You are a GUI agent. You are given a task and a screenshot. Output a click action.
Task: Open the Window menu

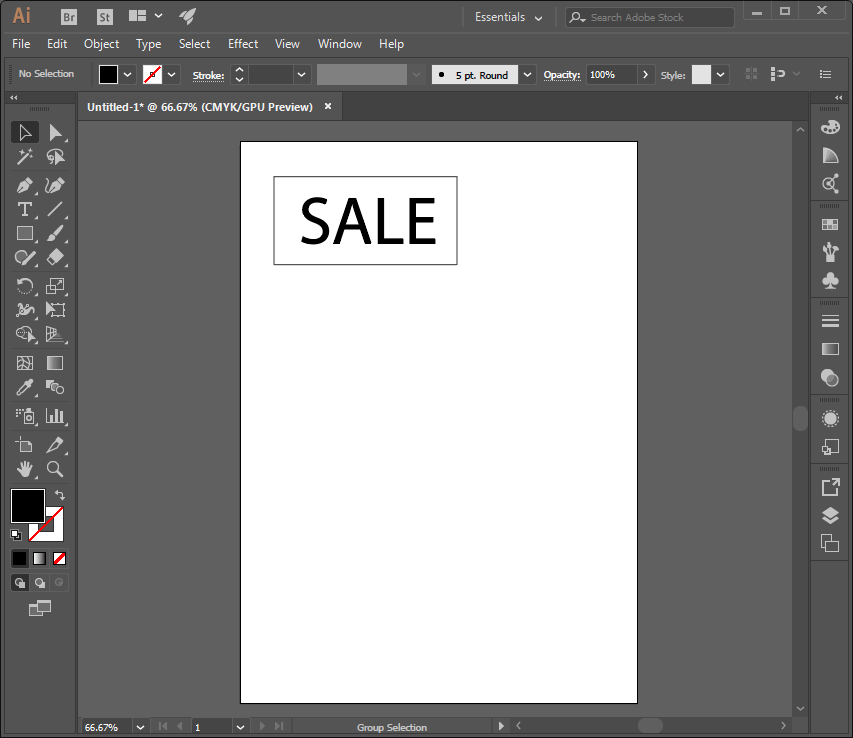(340, 44)
